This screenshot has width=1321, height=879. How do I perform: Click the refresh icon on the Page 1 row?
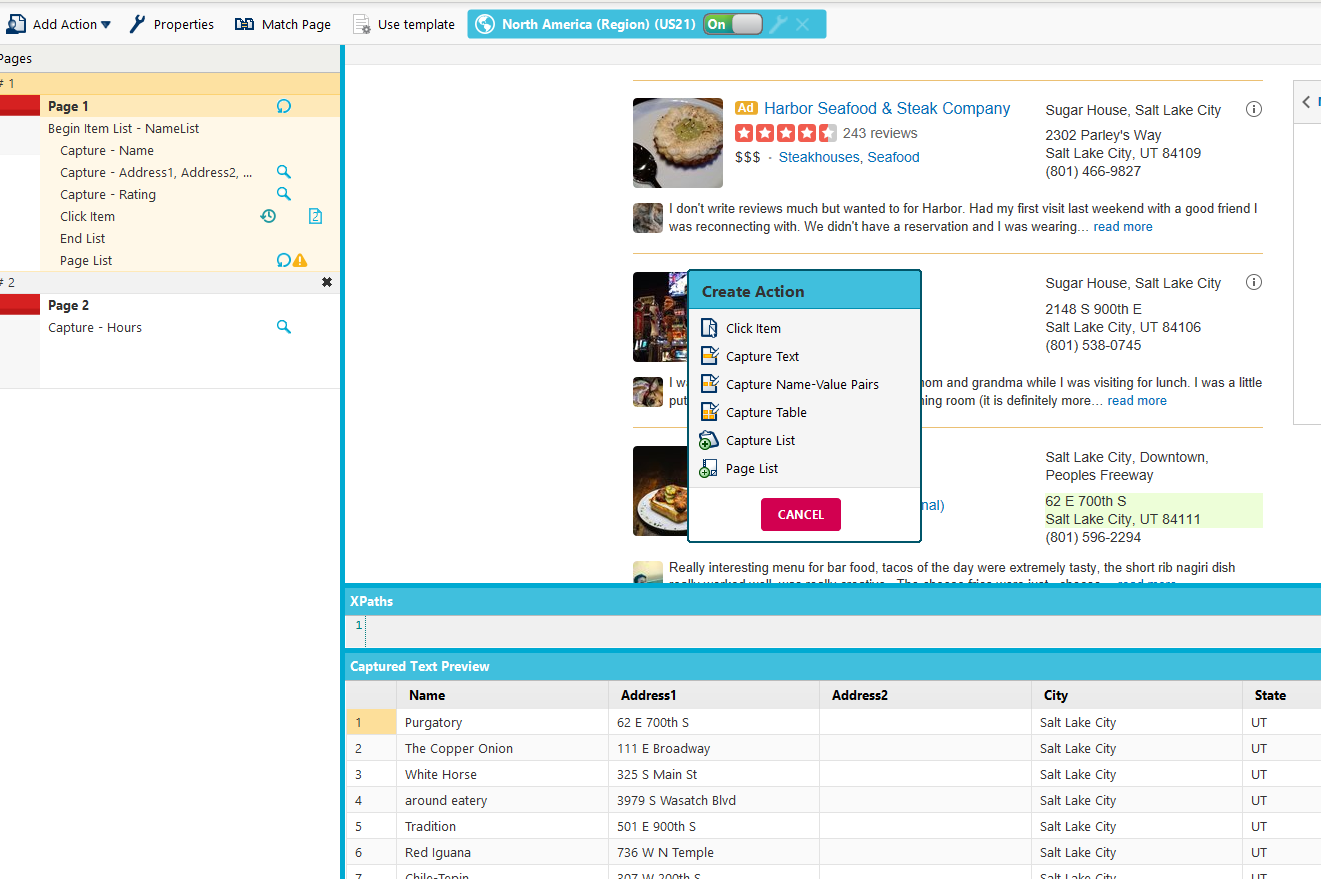(x=284, y=106)
